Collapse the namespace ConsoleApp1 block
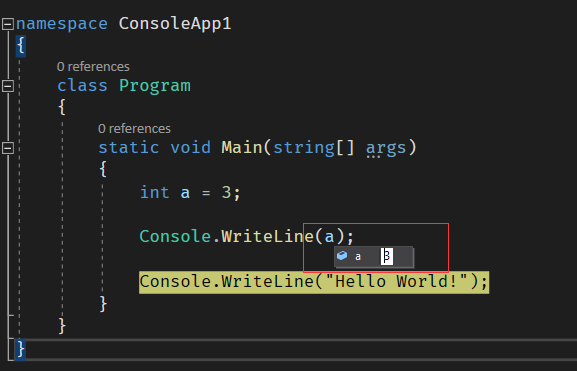Image resolution: width=577 pixels, height=371 pixels. (8, 24)
